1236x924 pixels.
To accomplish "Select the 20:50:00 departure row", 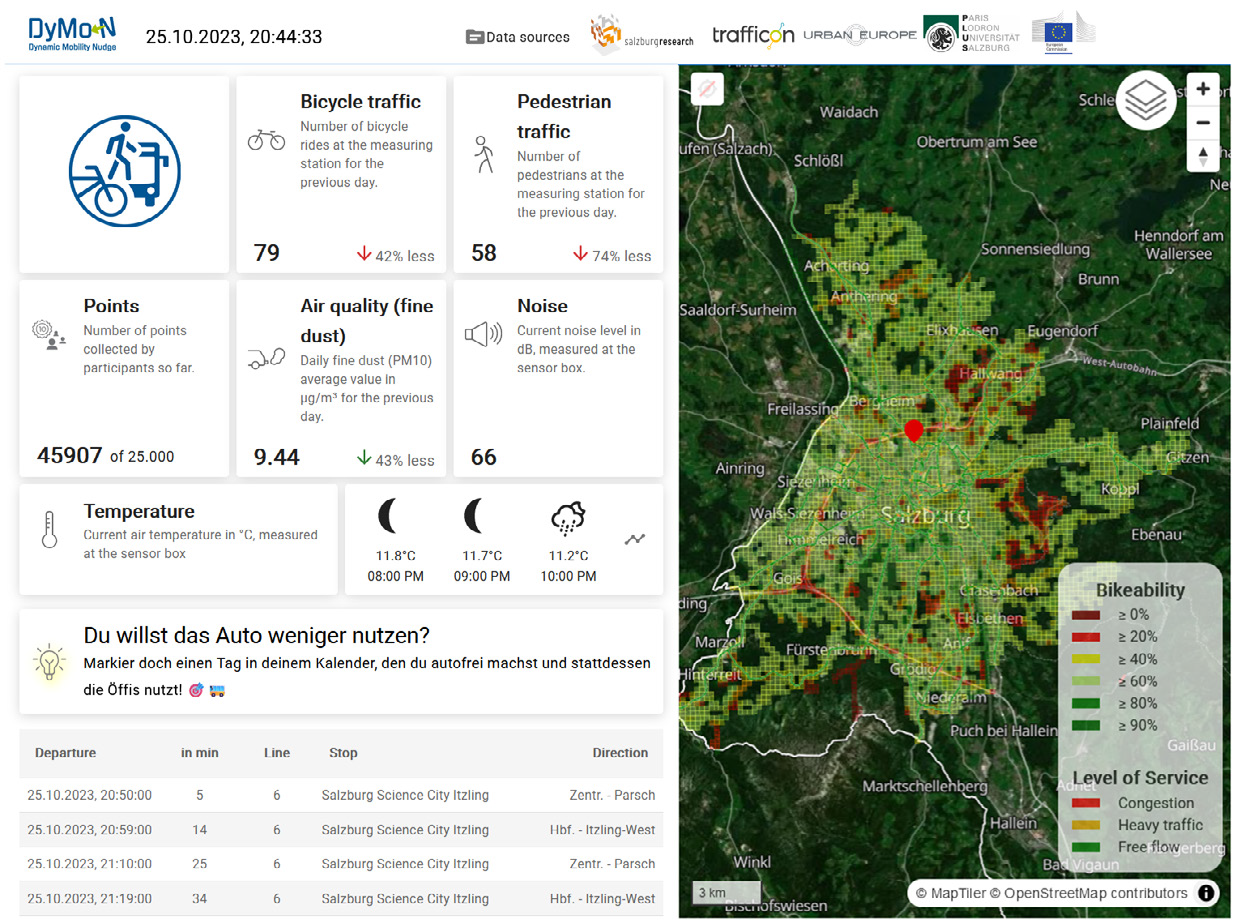I will click(x=340, y=796).
